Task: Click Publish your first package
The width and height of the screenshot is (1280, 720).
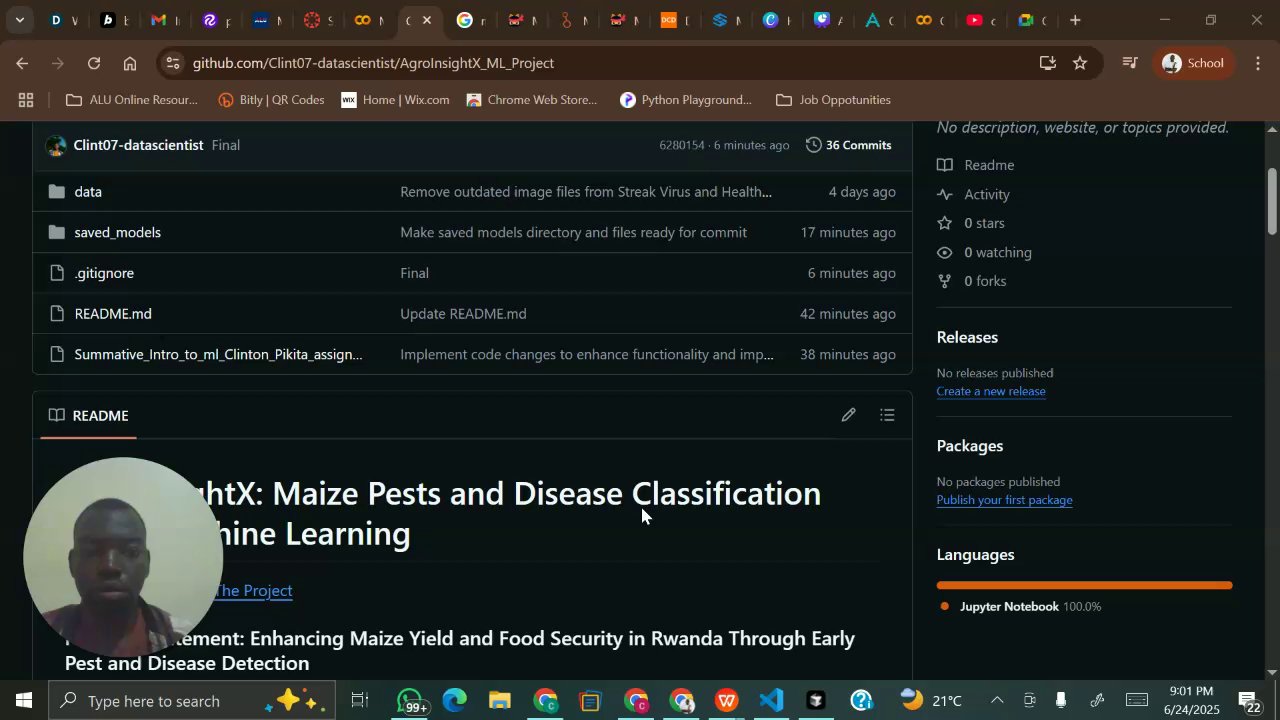Action: point(1004,500)
